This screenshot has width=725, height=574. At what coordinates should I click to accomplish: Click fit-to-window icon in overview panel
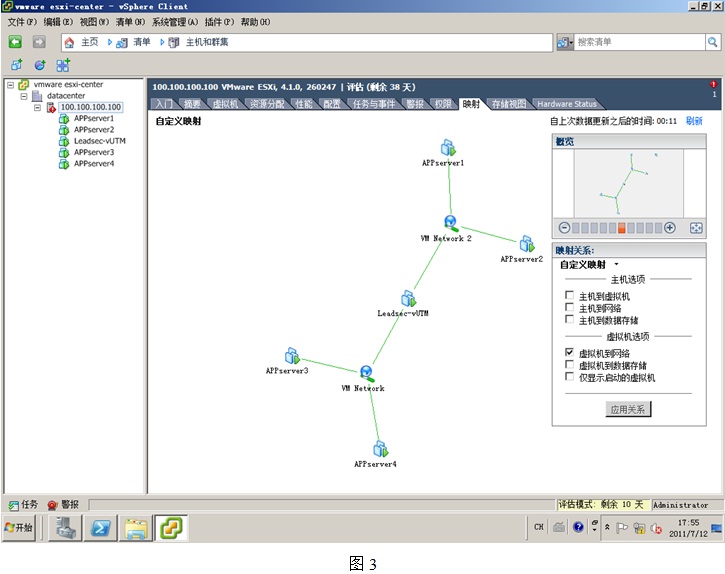[x=696, y=228]
